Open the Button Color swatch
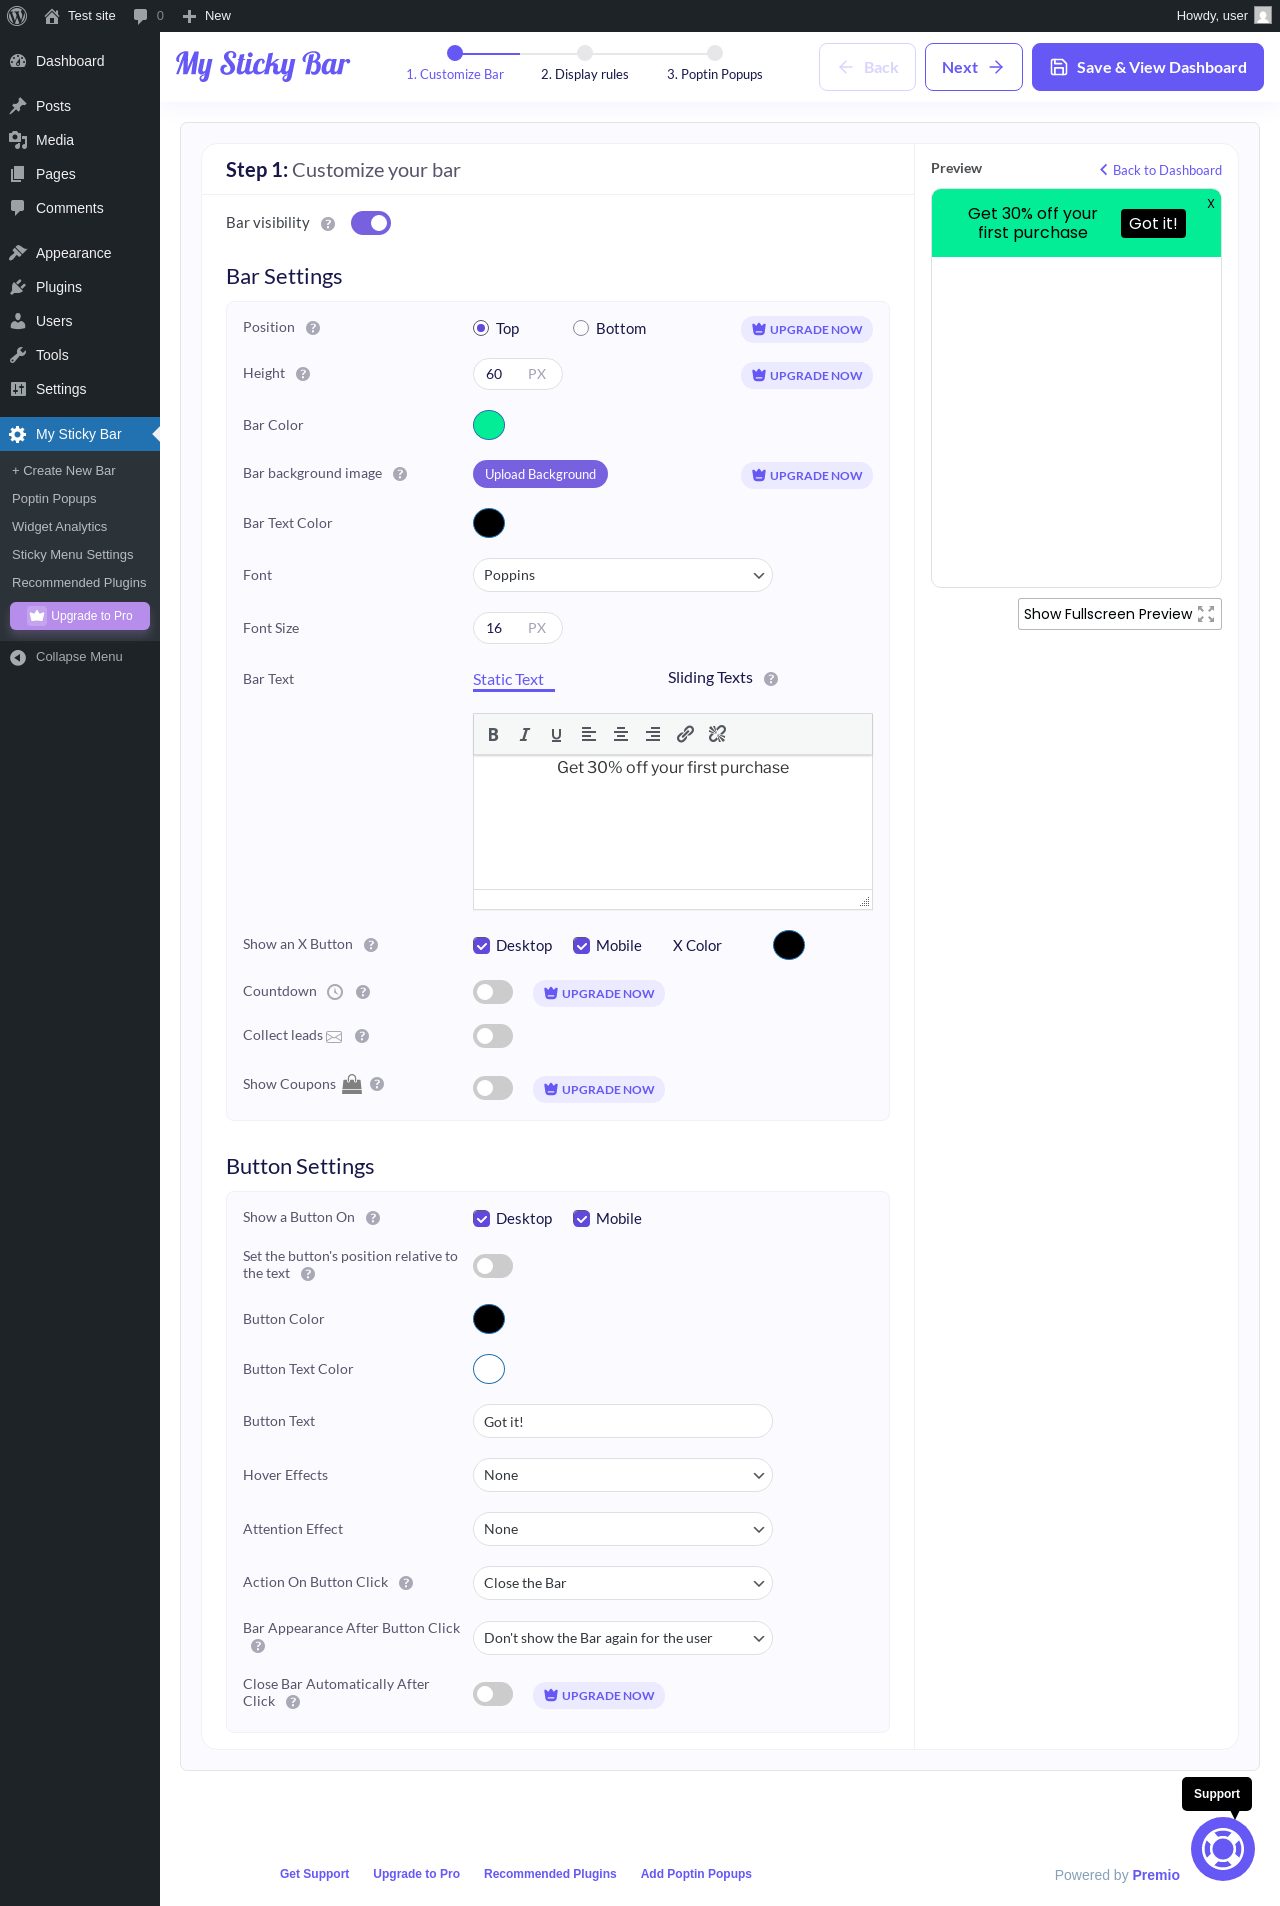 tap(489, 1319)
